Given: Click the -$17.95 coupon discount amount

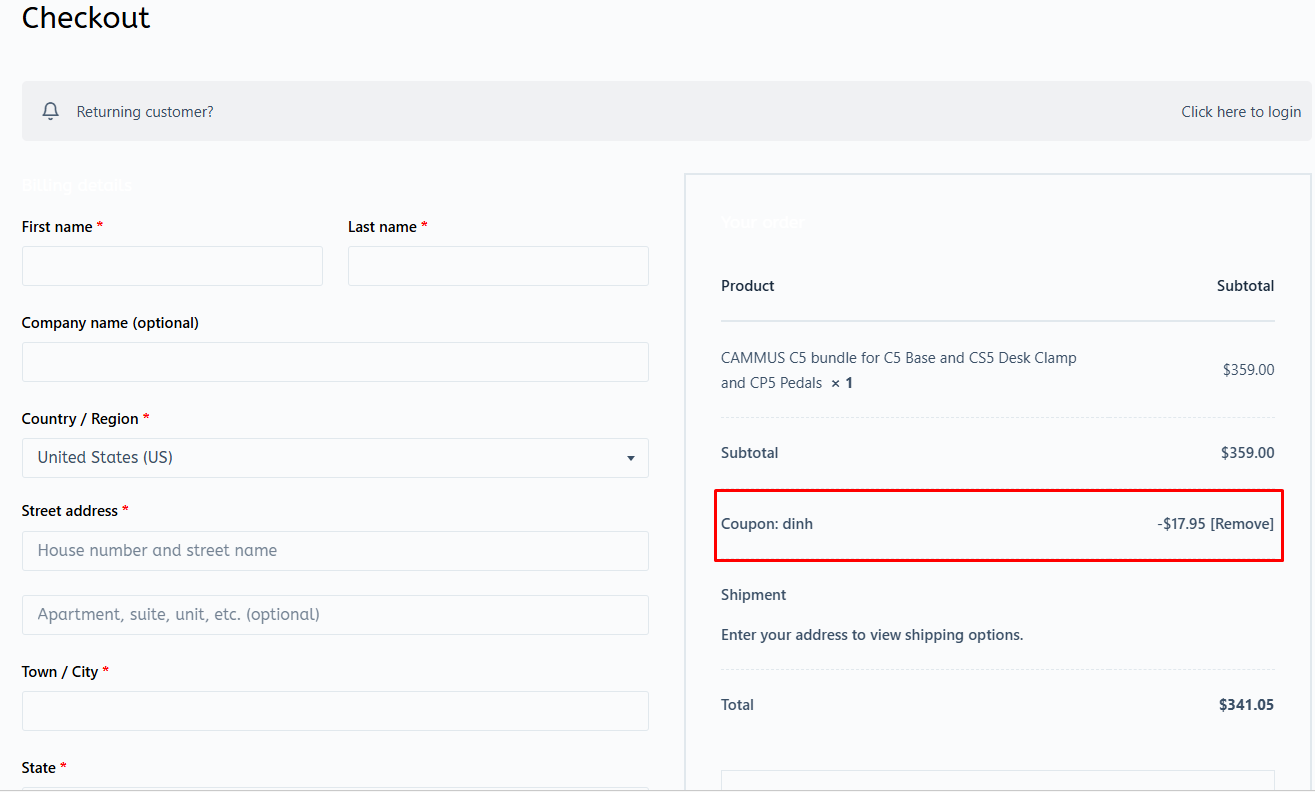Looking at the screenshot, I should (1181, 524).
